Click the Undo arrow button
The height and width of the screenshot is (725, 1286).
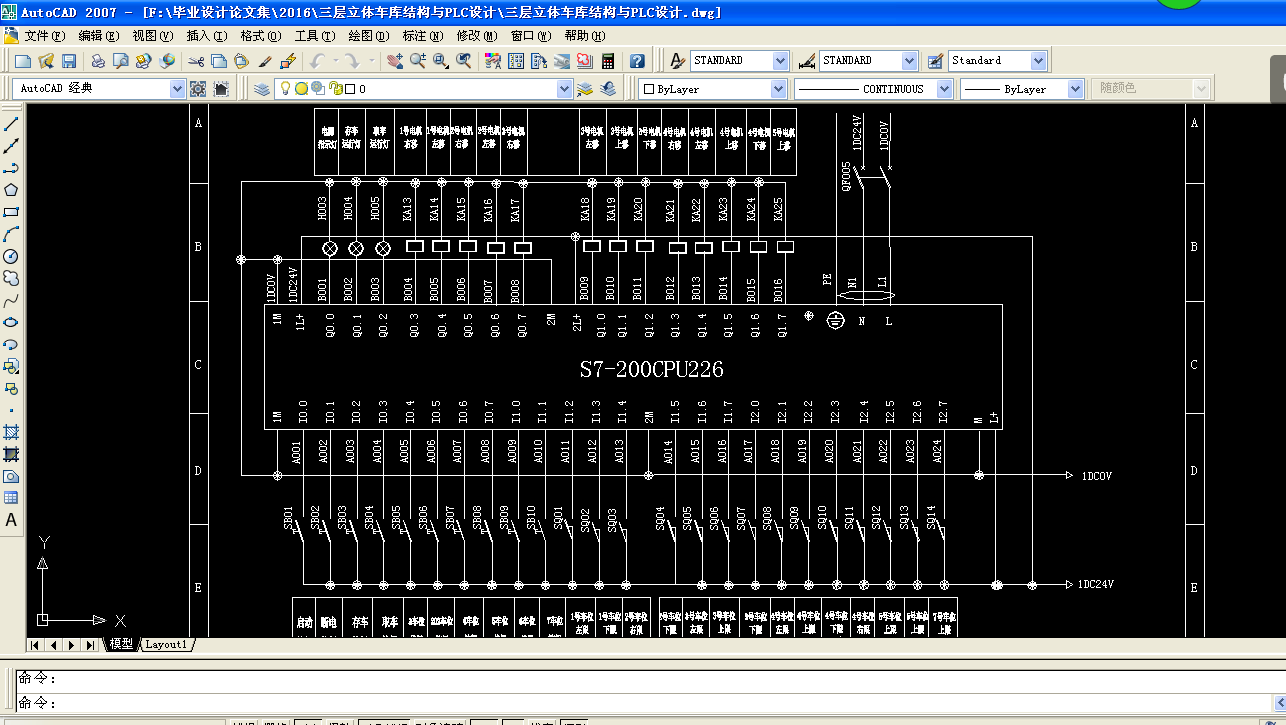(x=316, y=61)
